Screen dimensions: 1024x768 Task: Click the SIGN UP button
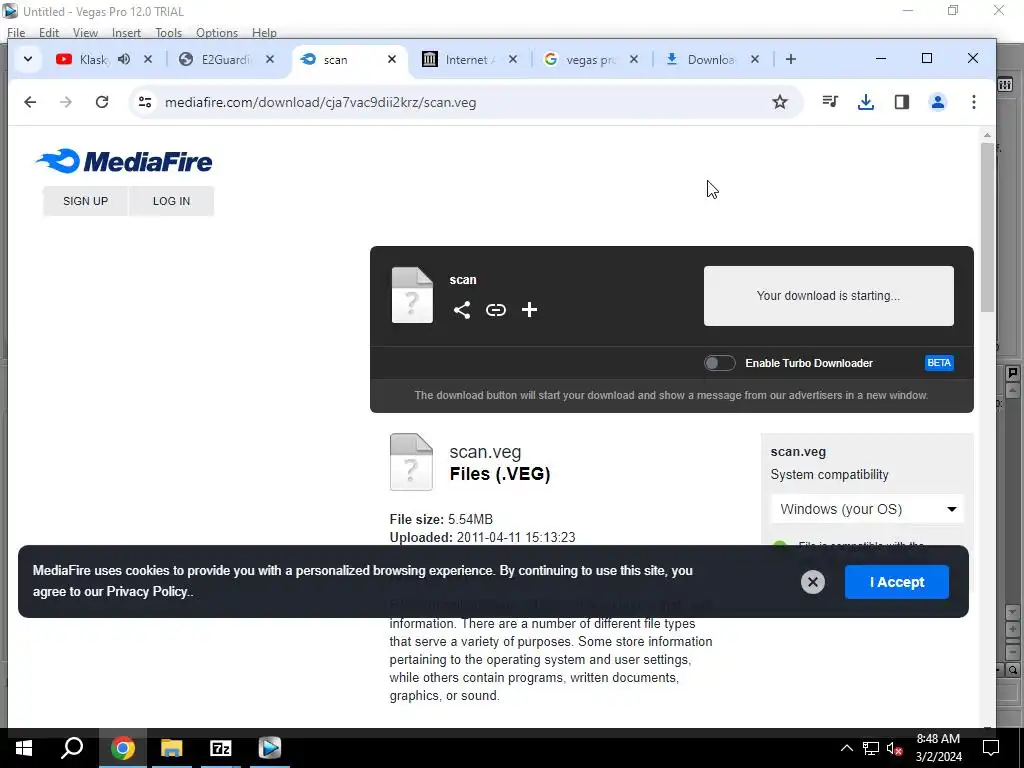pos(86,201)
